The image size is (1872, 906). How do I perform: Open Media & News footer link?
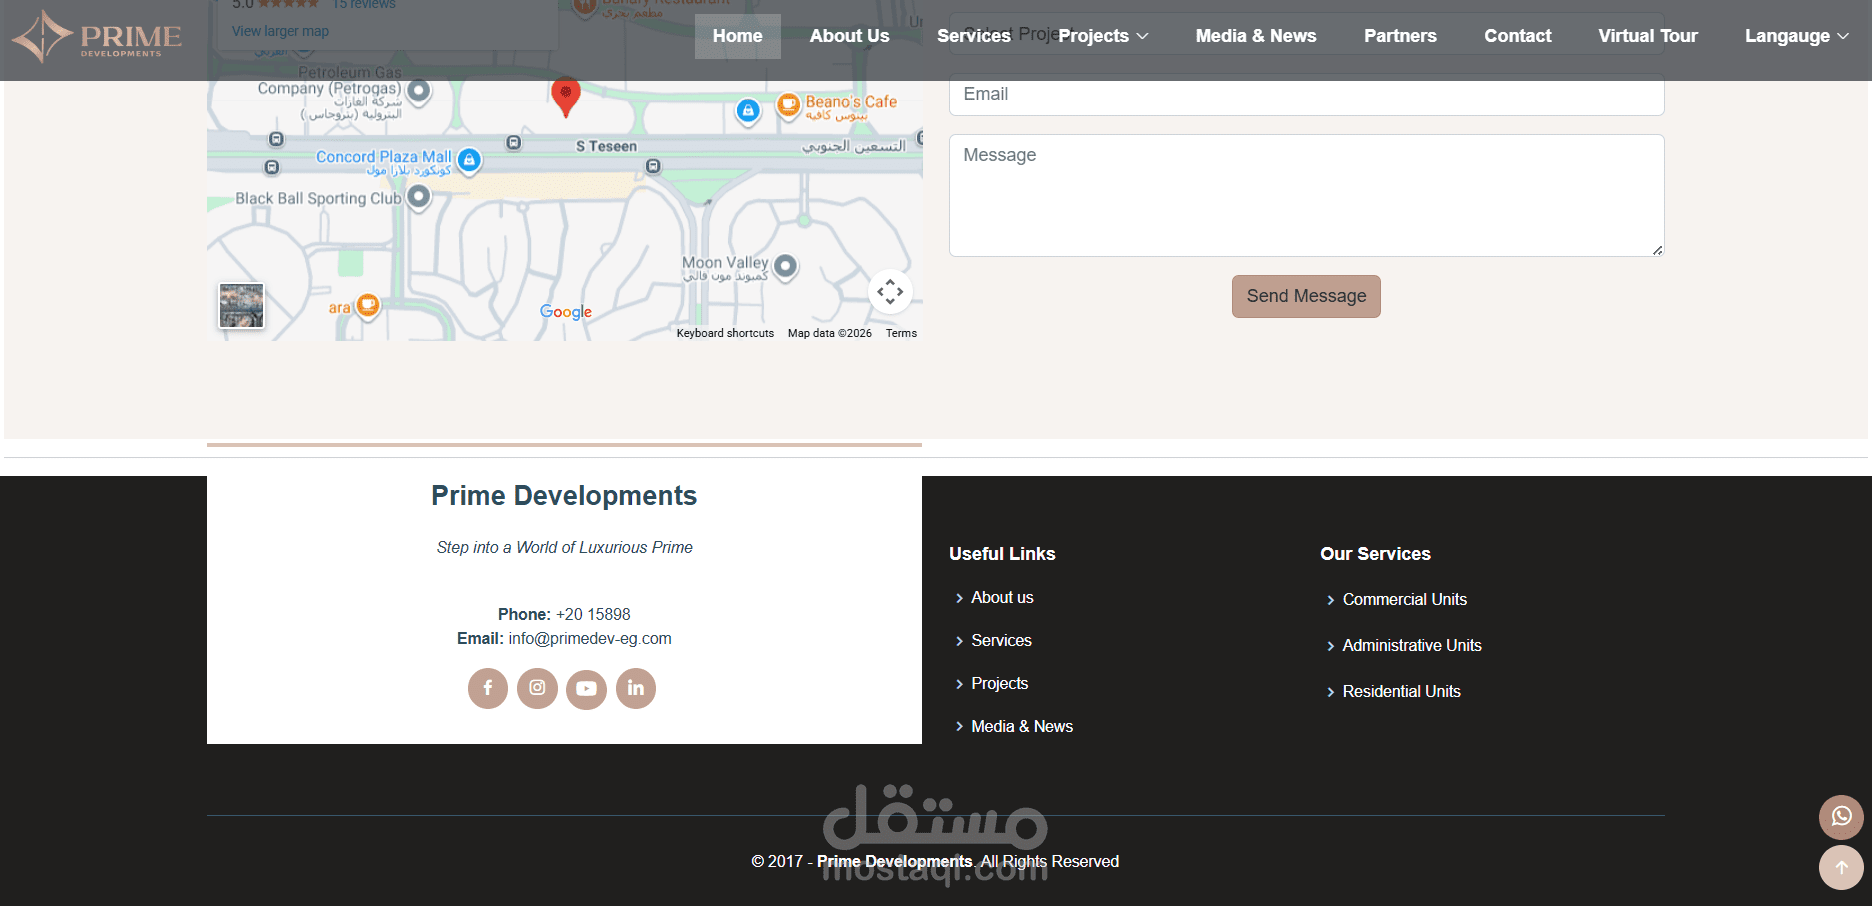pos(1022,726)
